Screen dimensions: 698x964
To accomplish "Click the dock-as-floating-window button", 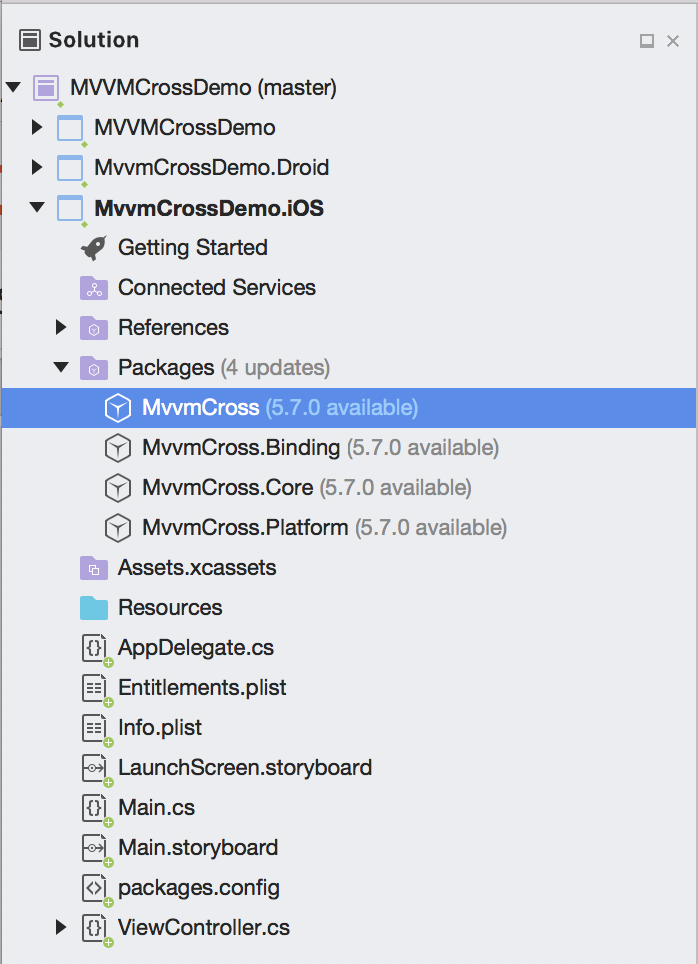I will tap(646, 40).
